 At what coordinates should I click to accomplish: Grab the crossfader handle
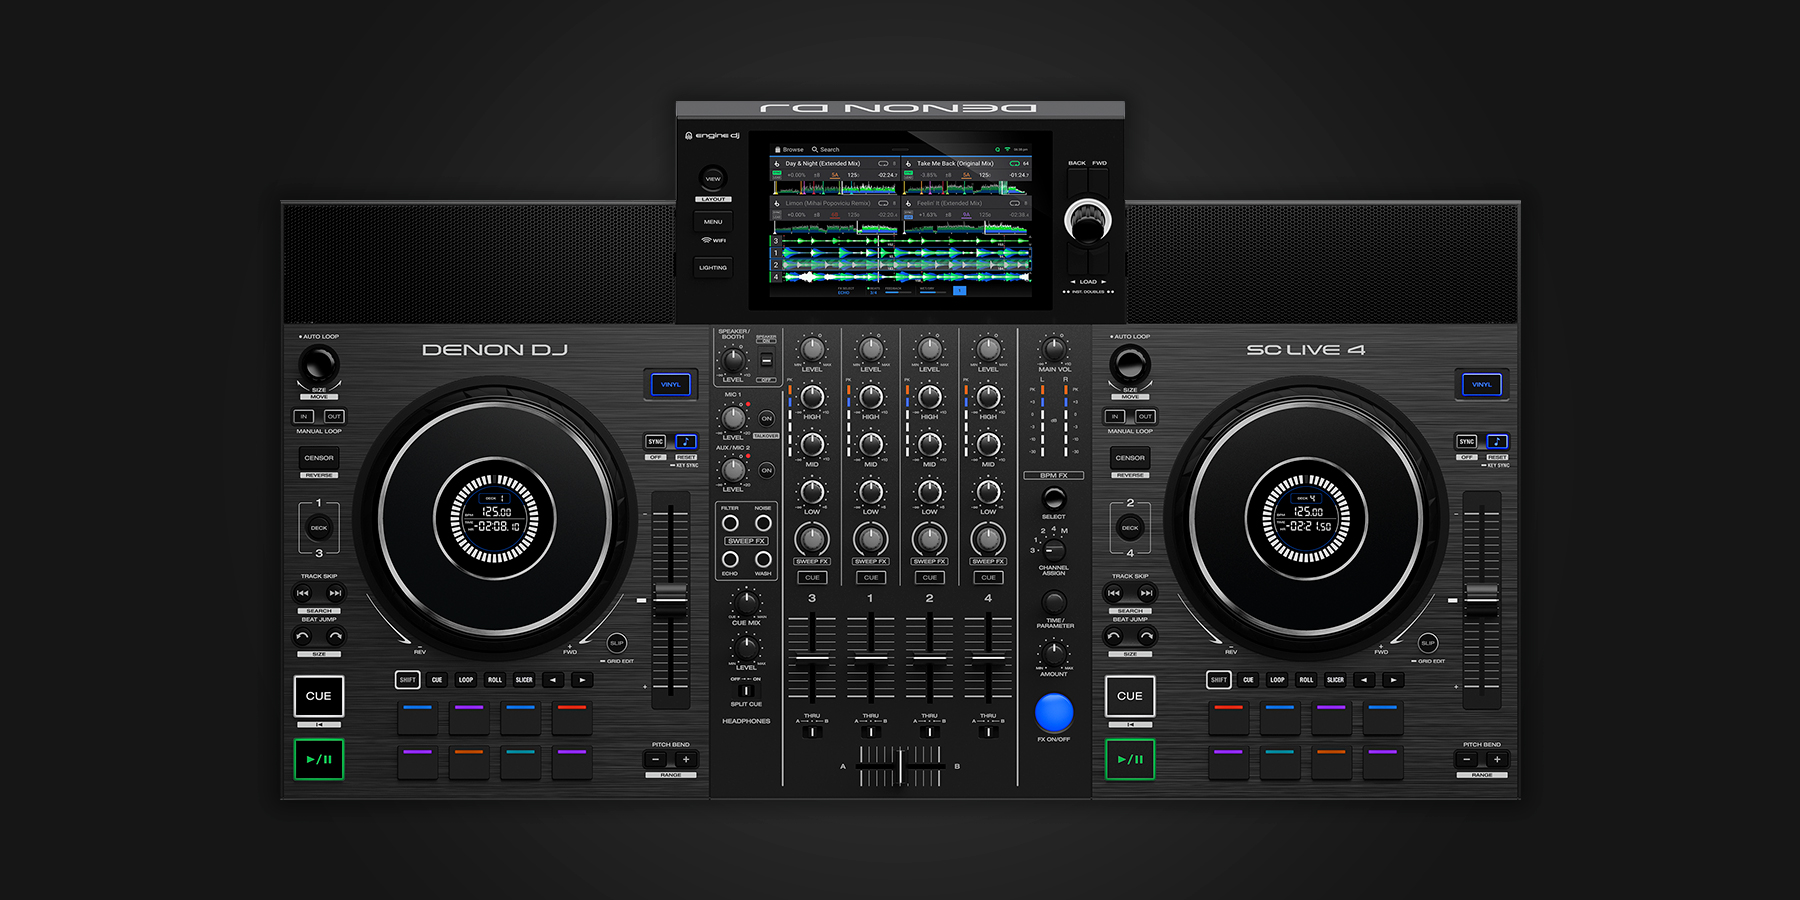point(900,767)
